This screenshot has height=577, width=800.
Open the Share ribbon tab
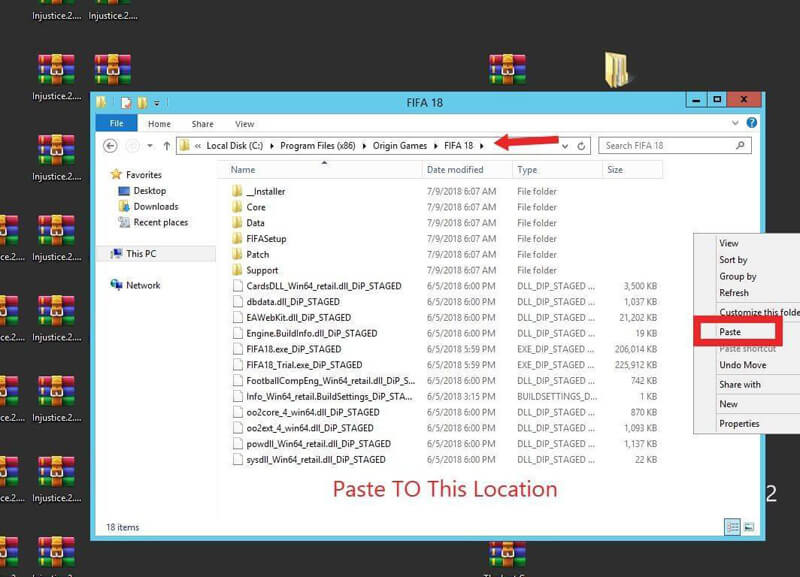(203, 124)
